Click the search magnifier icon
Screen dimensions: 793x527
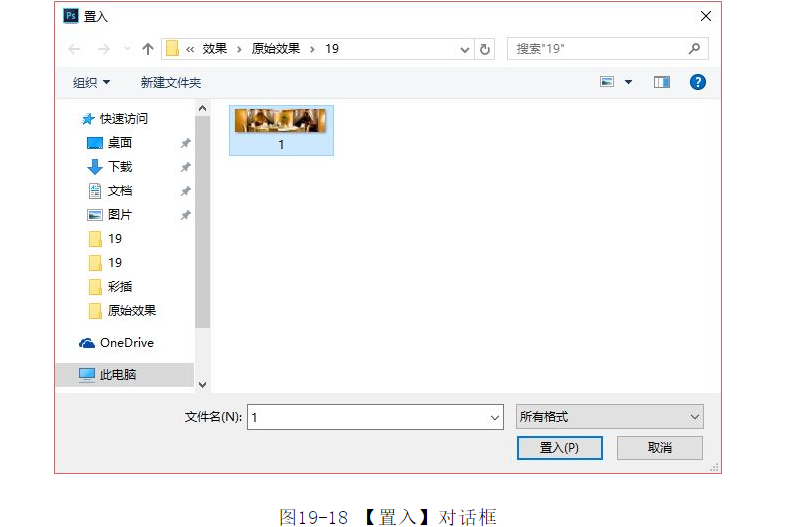point(694,49)
